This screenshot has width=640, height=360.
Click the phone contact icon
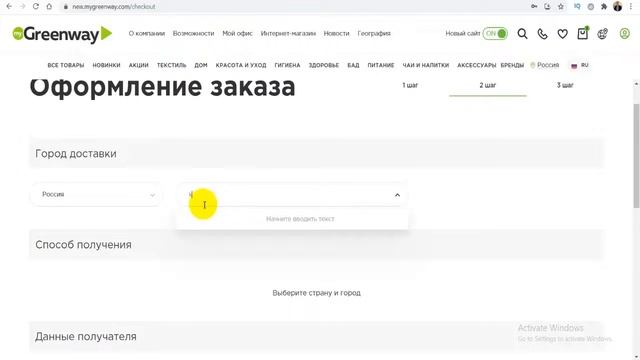click(542, 34)
